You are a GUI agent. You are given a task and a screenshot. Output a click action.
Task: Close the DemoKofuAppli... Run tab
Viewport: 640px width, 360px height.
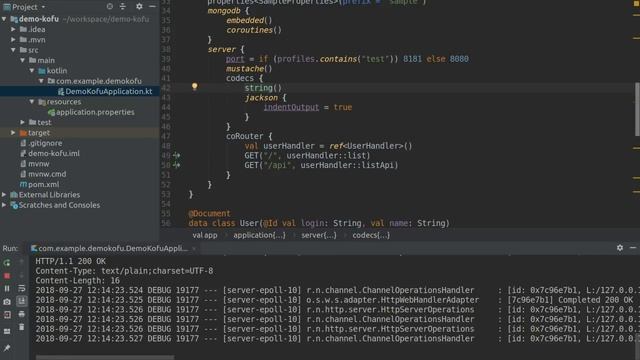pos(194,248)
